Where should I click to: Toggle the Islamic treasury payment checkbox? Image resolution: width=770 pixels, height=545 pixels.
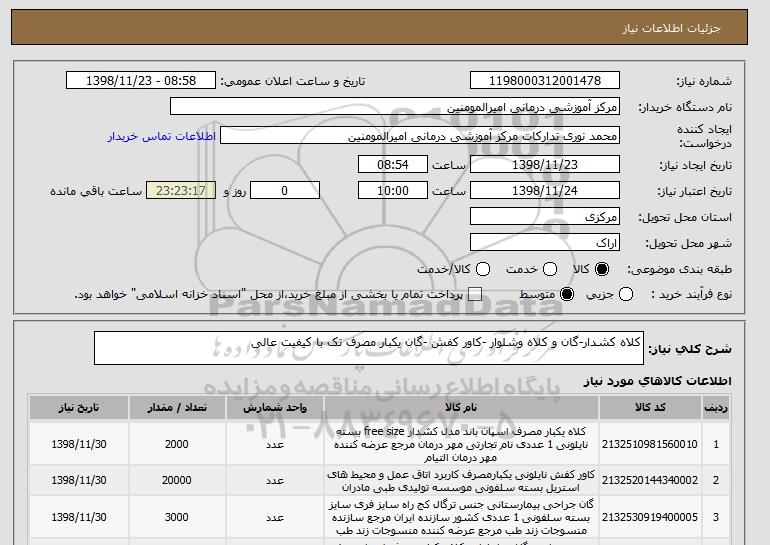click(x=475, y=294)
